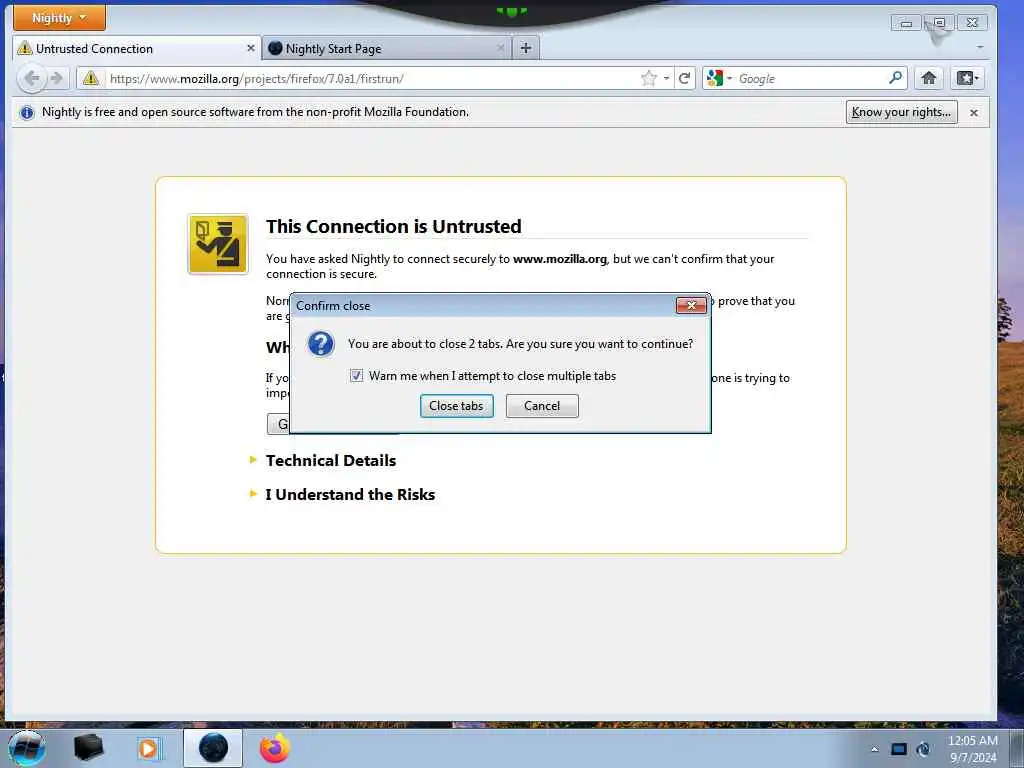Open the Windows Start menu
Image resolution: width=1024 pixels, height=768 pixels.
coord(26,748)
